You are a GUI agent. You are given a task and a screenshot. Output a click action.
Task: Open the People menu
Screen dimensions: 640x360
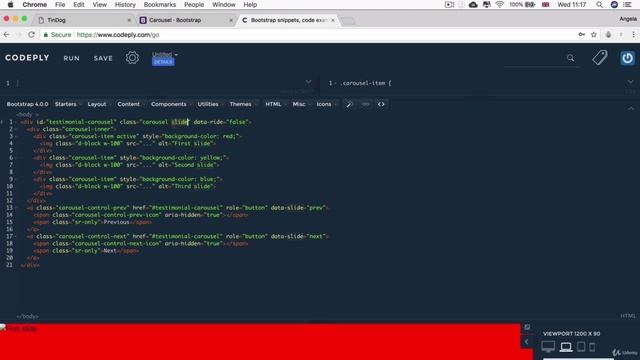click(194, 4)
